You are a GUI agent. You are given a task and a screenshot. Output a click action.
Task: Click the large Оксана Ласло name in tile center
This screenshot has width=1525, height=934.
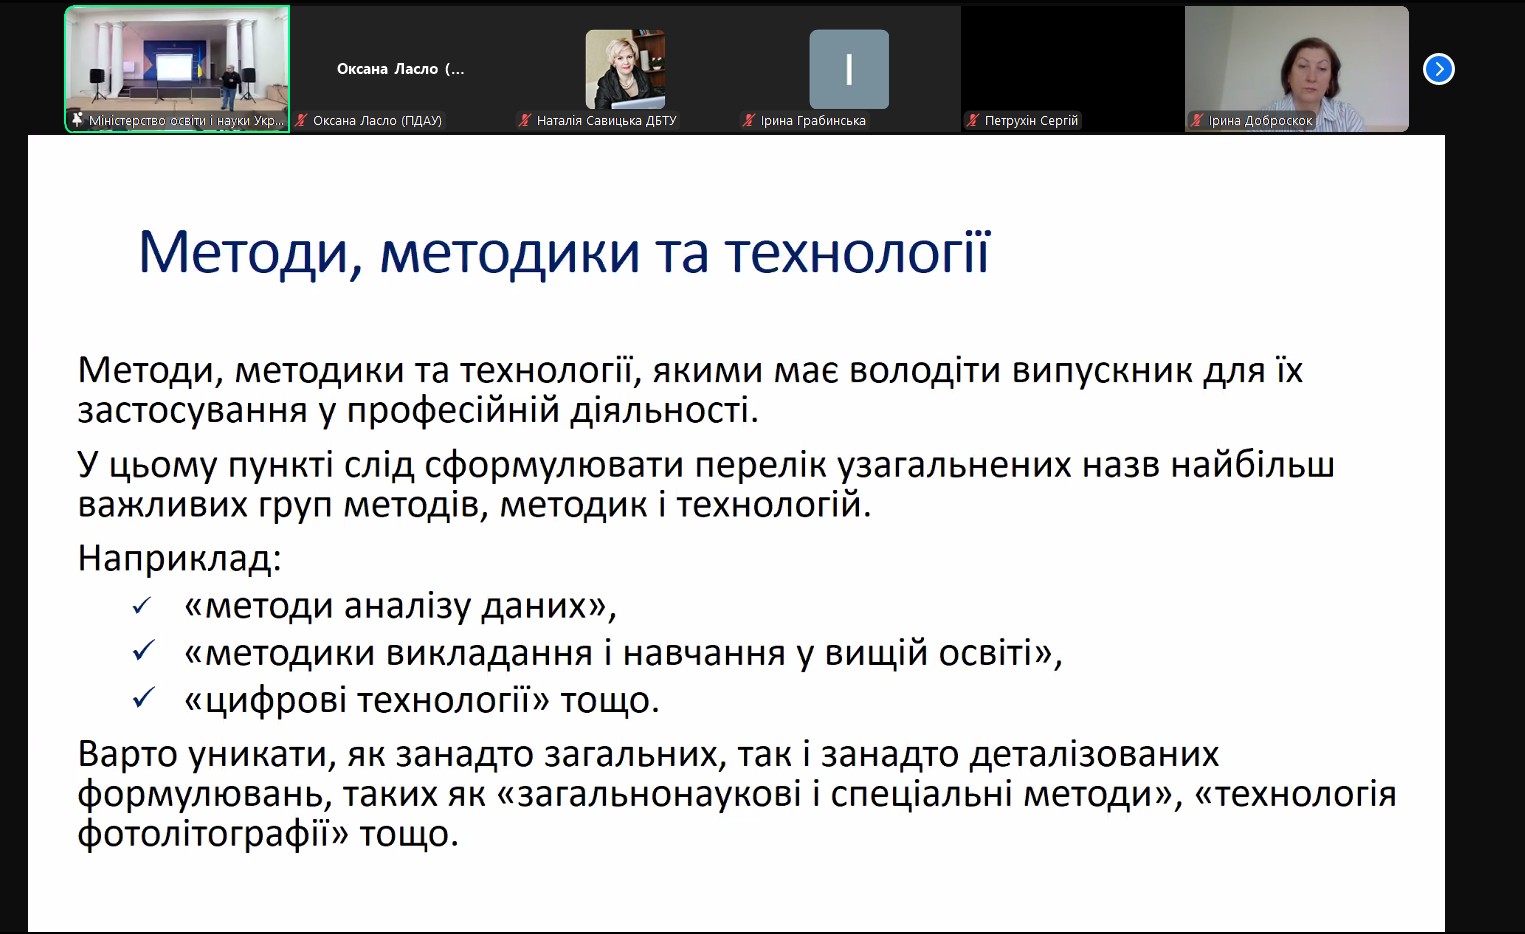400,69
